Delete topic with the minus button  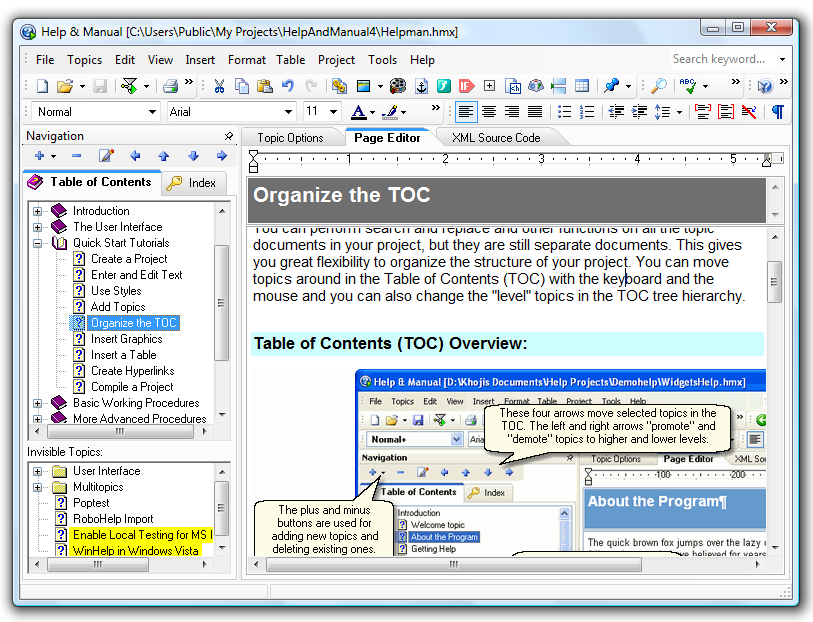point(76,156)
